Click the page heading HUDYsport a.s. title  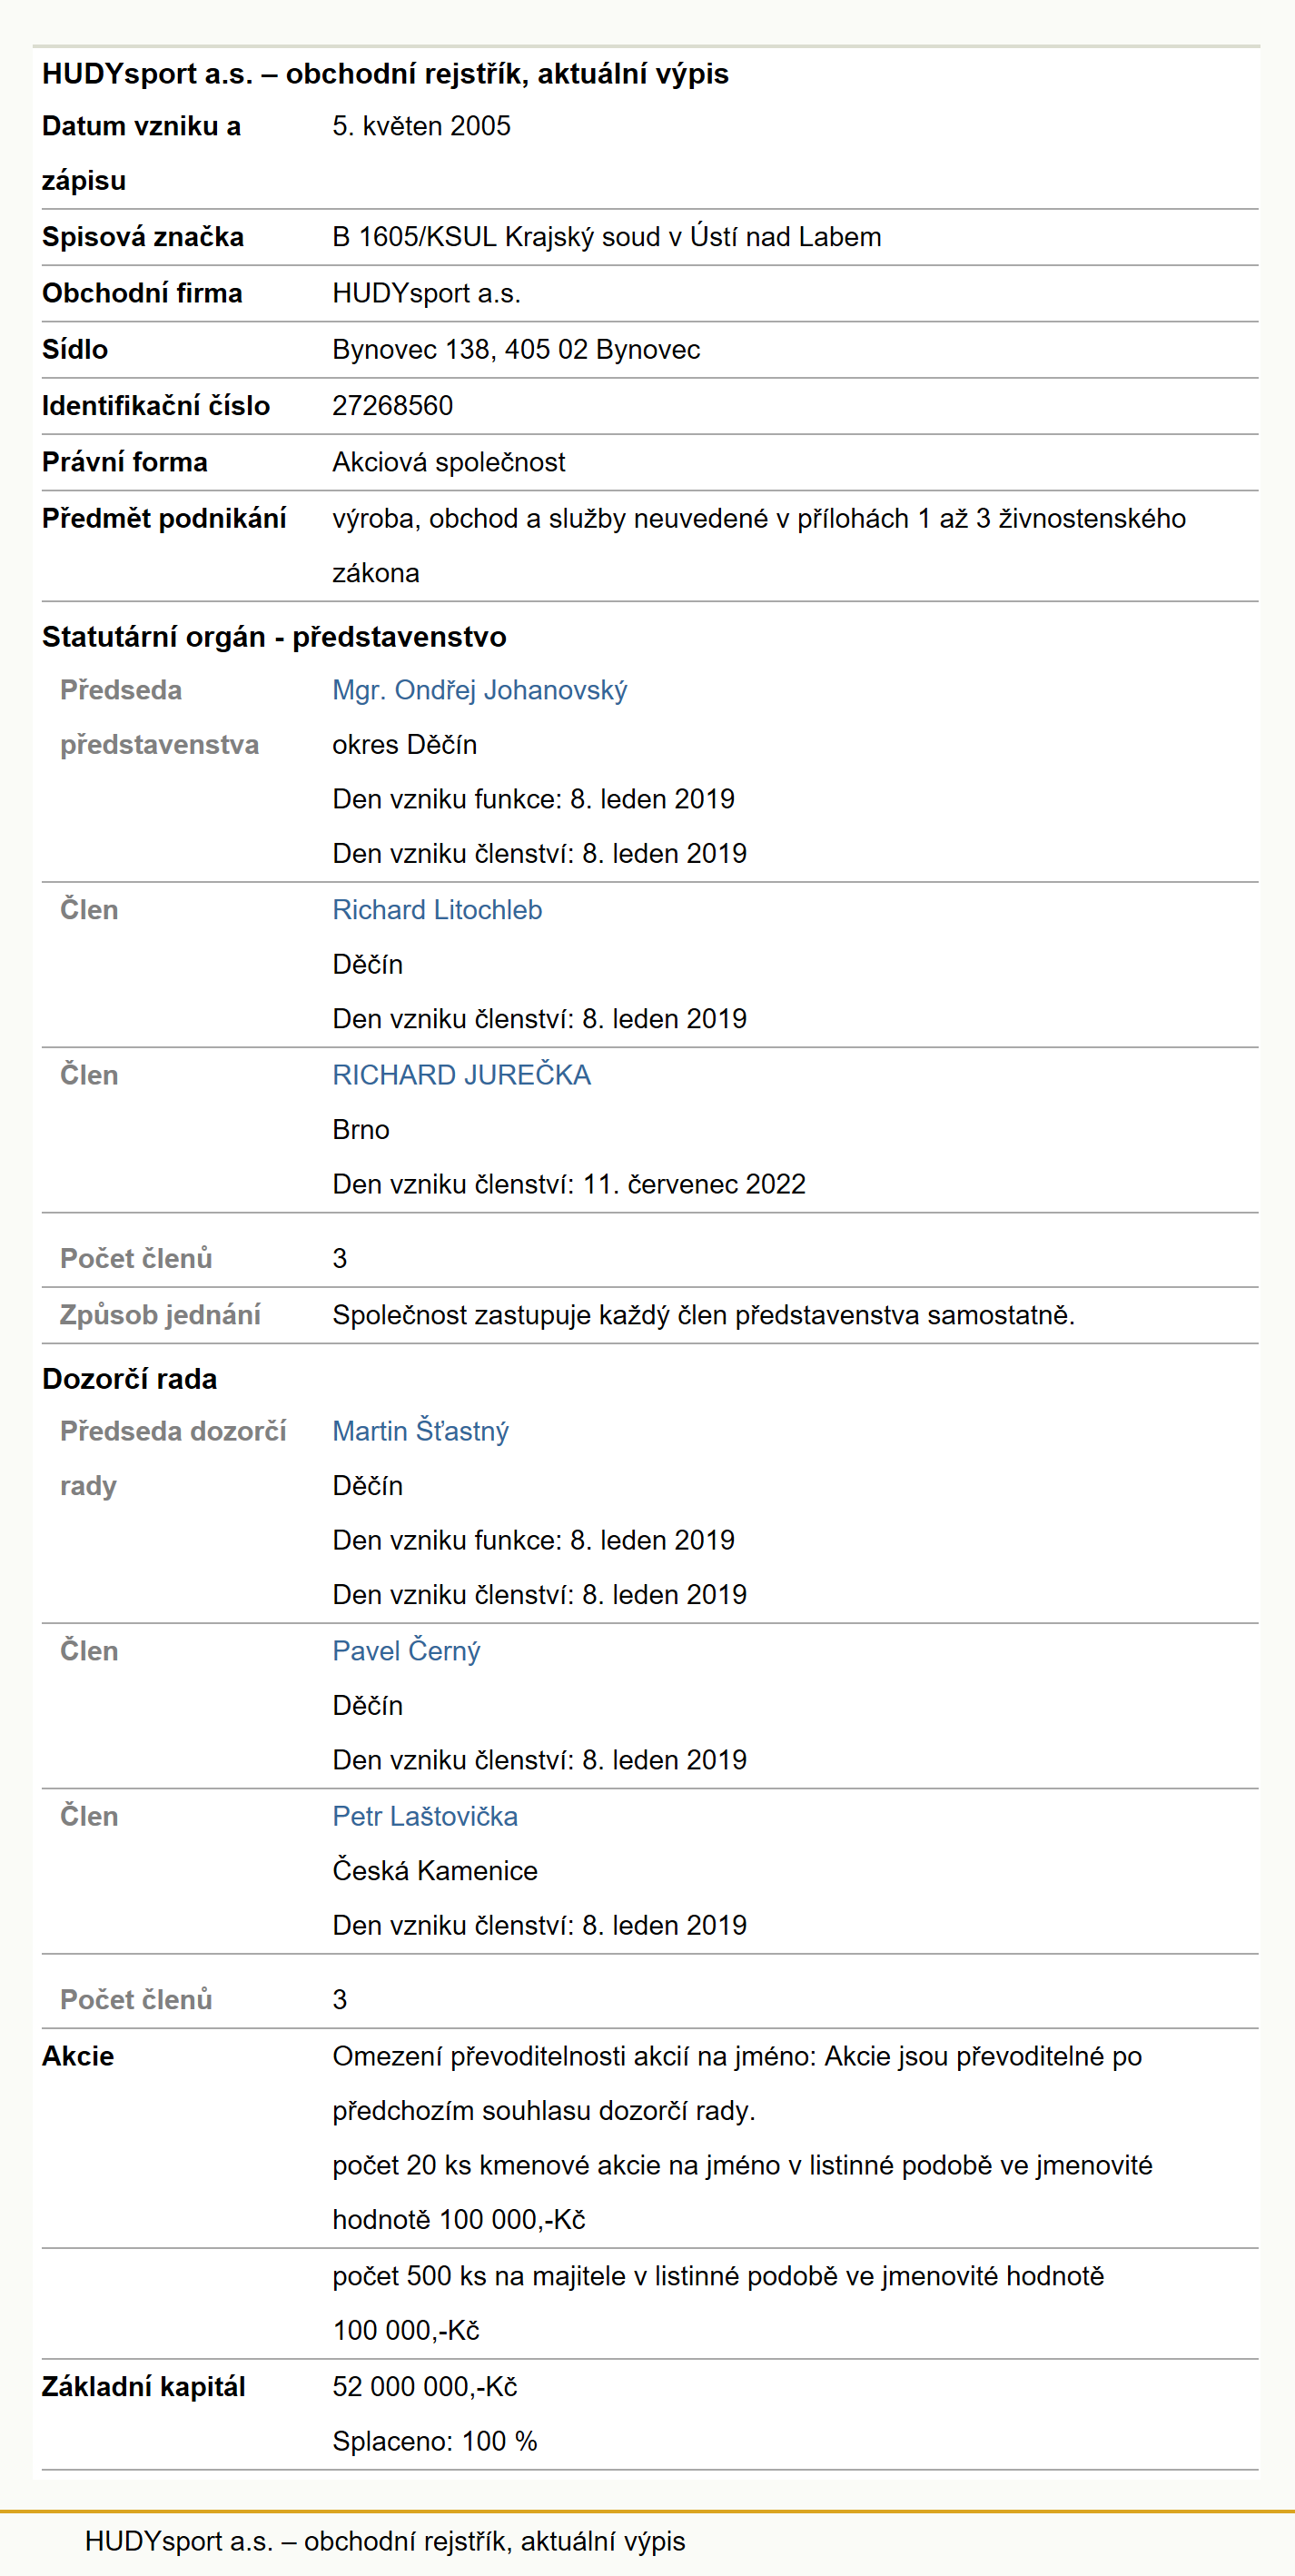pos(385,74)
